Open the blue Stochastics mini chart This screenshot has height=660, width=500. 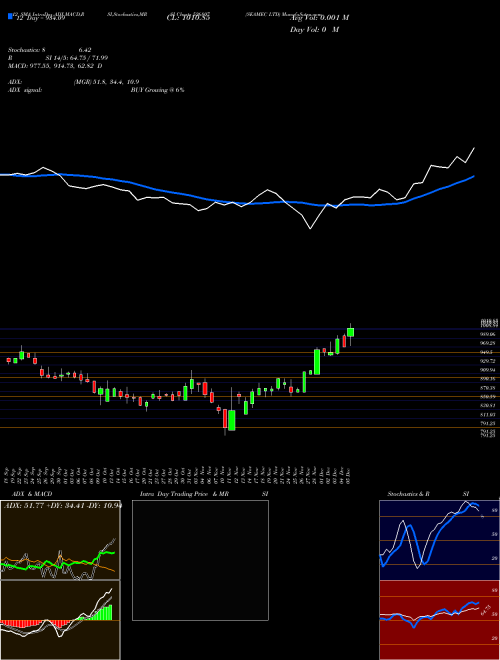(439, 540)
